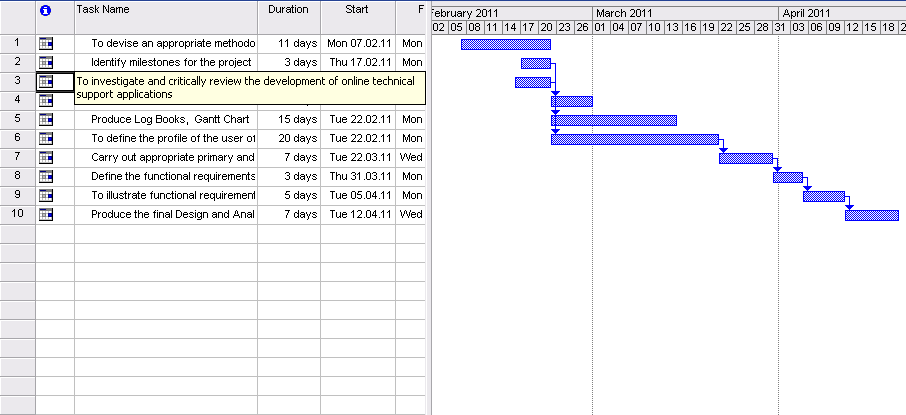
Task: Select the 20-day Gantt bar of task 6
Action: 634,139
